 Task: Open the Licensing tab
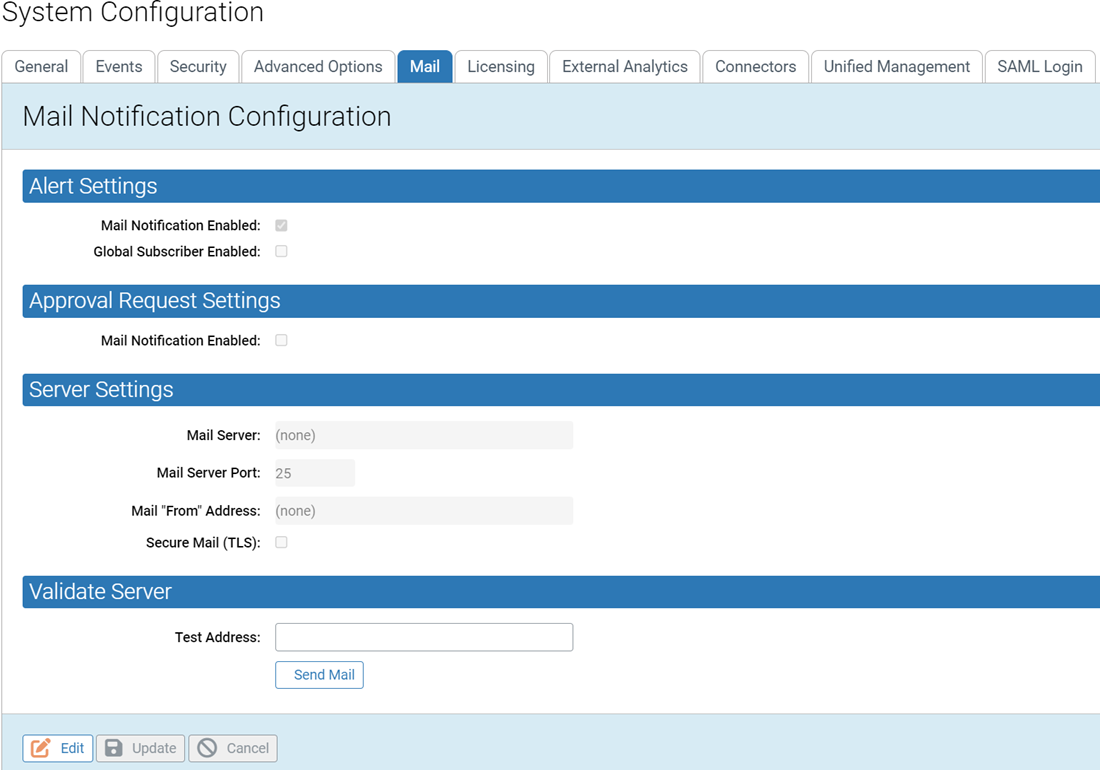click(501, 66)
